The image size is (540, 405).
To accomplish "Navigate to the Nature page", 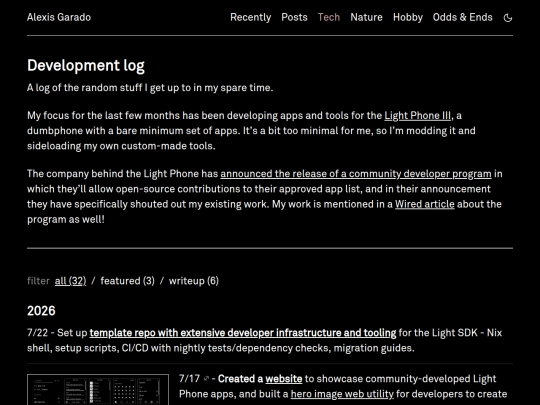I will tap(366, 17).
